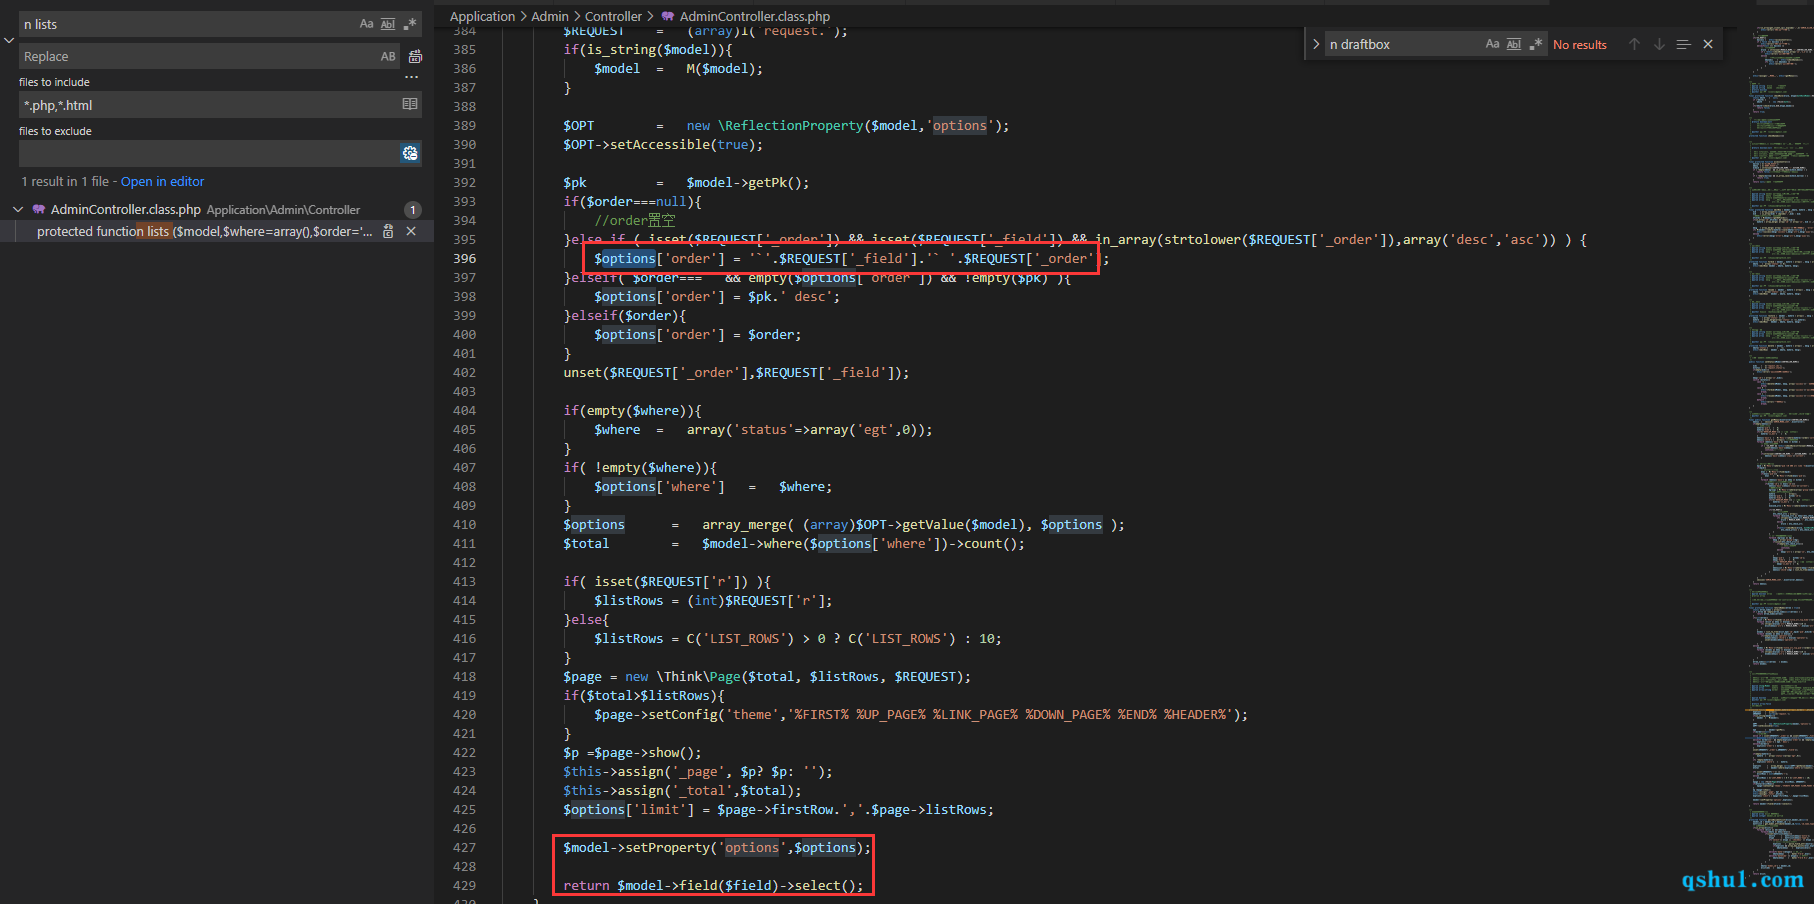
Task: Go to next match arrow
Action: (1659, 44)
